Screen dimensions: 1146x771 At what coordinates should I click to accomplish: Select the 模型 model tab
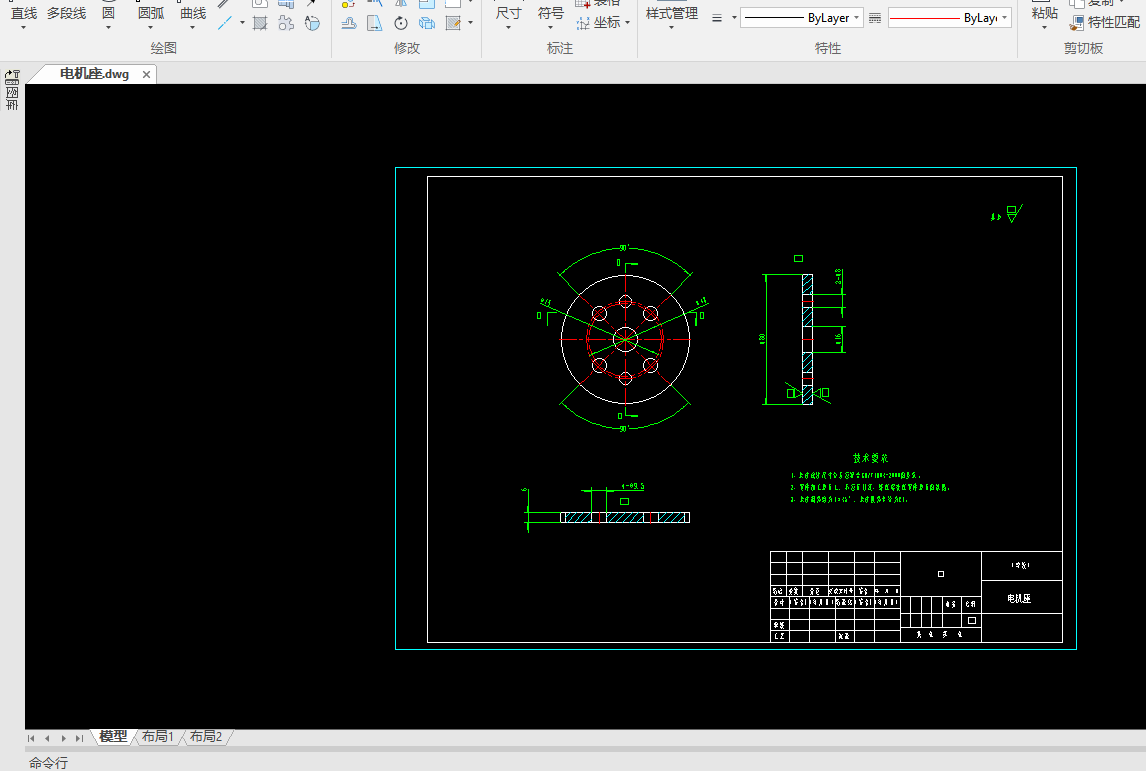coord(113,737)
